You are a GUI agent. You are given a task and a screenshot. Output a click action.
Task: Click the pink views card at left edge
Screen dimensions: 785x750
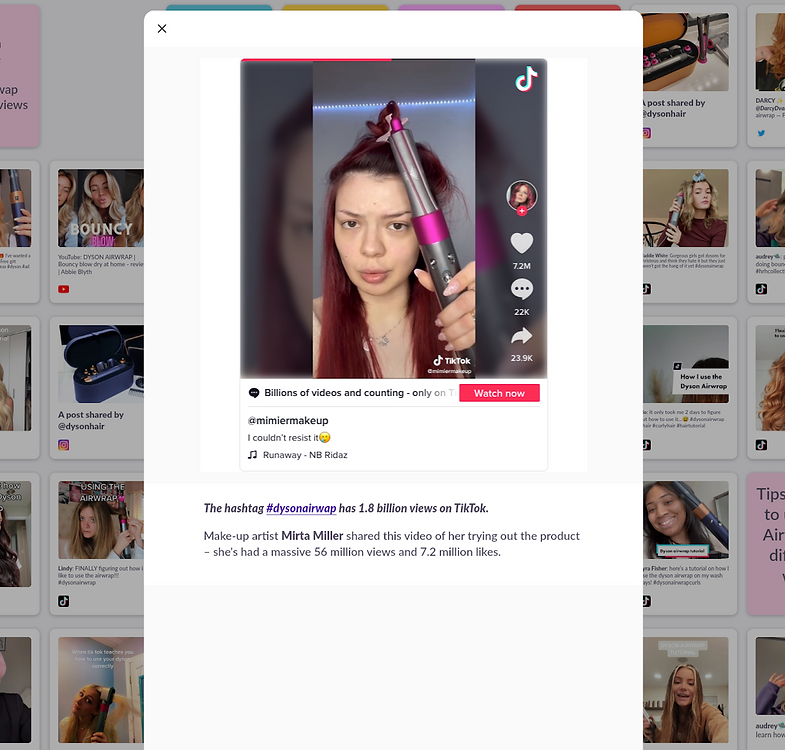20,76
